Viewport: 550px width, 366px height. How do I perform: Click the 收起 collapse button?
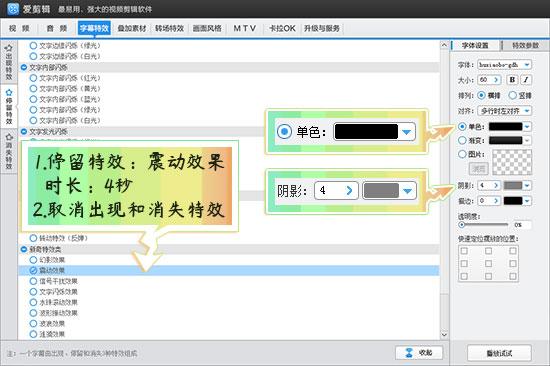coord(419,353)
